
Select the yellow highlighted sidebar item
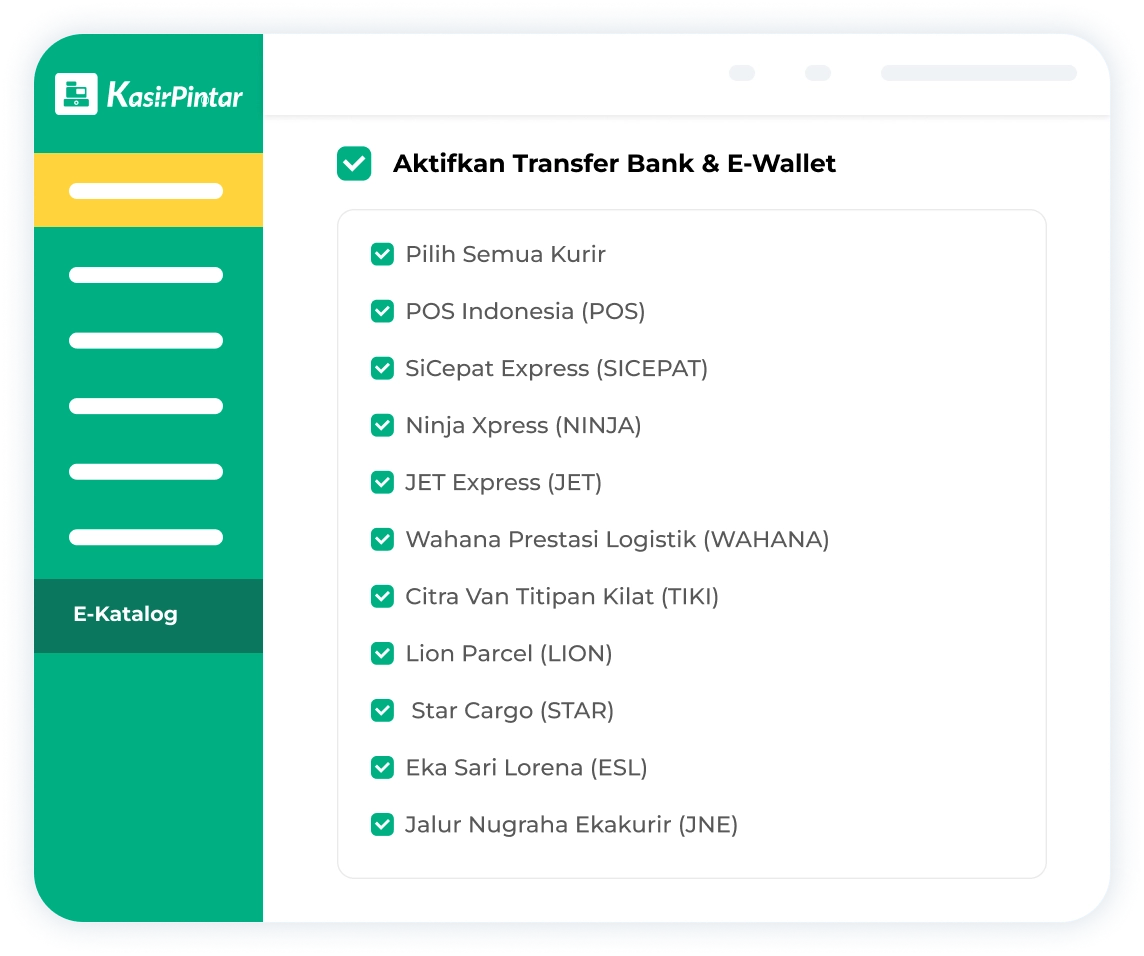[147, 190]
